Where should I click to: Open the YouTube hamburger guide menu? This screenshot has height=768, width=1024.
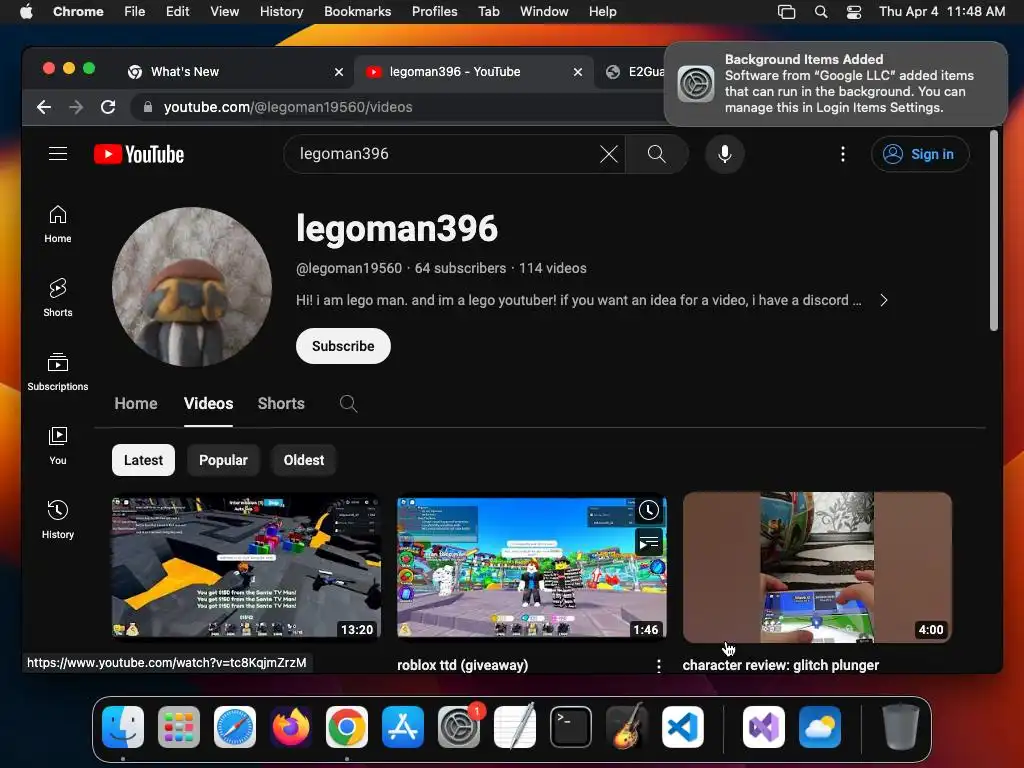[x=58, y=153]
